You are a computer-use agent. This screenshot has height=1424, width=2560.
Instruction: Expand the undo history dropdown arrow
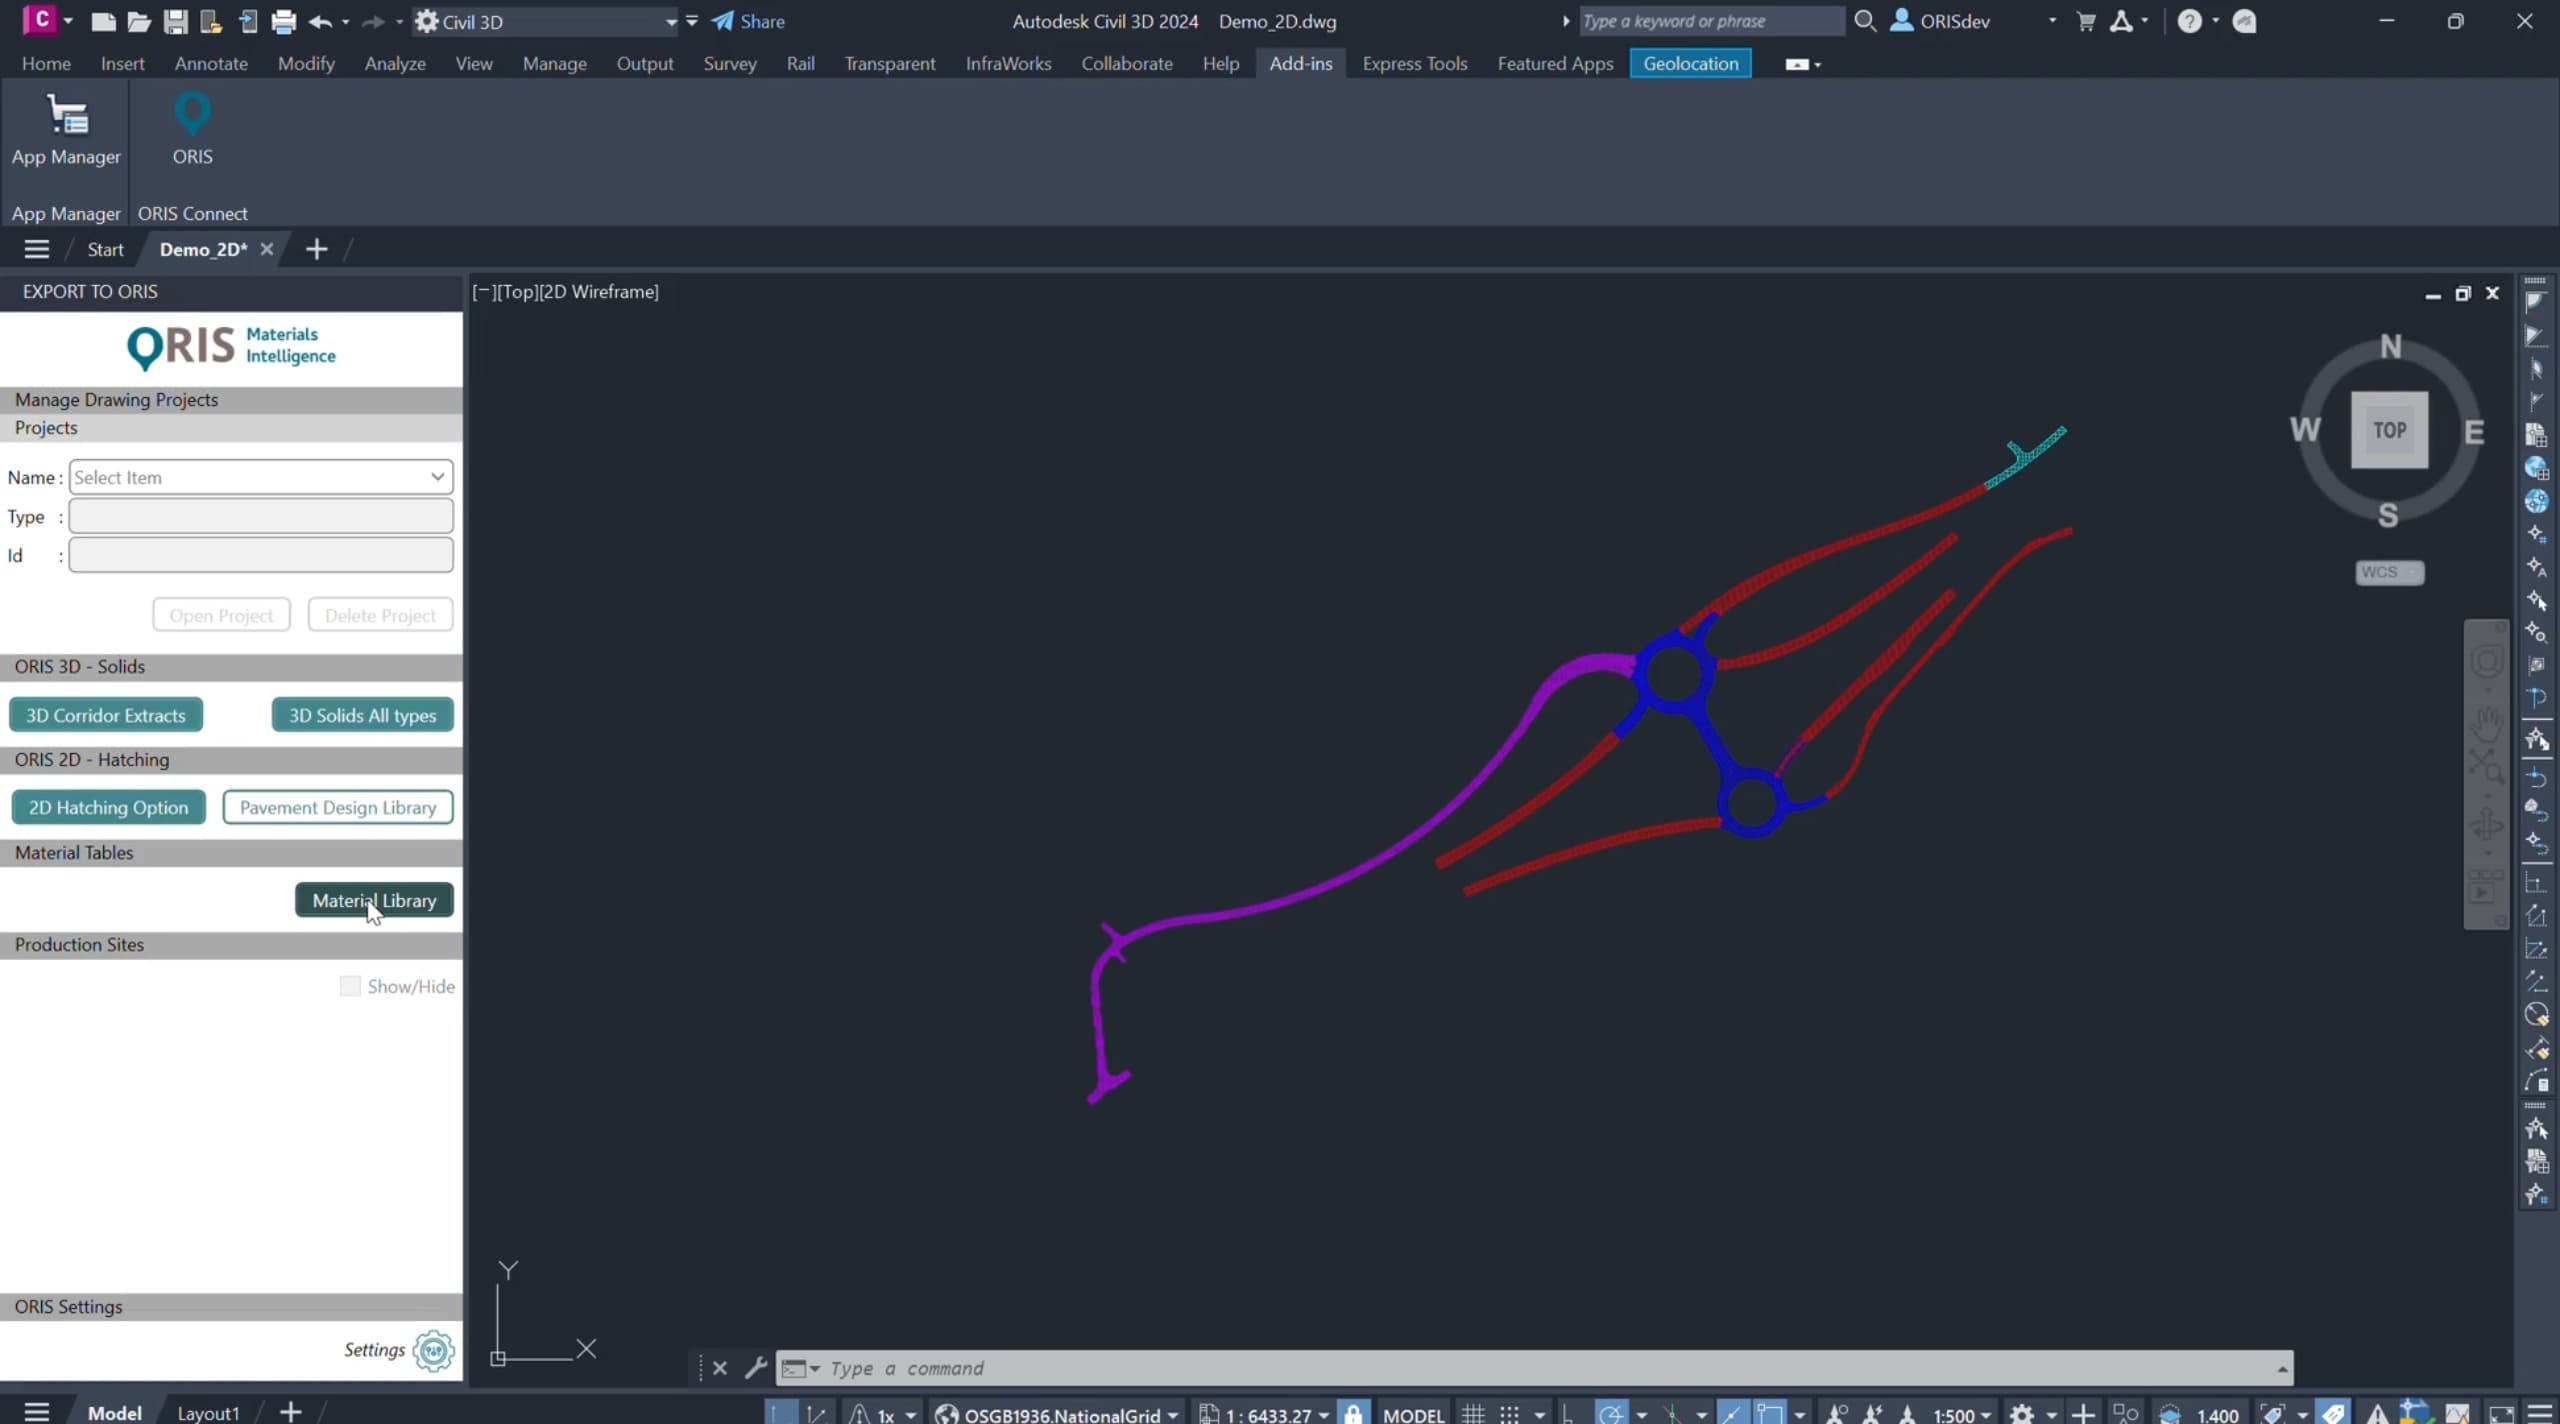point(346,21)
